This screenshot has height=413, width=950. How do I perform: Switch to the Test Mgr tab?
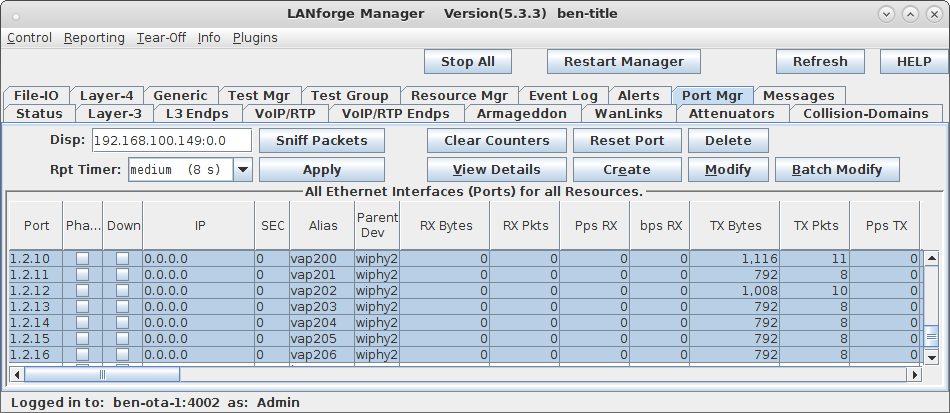[259, 96]
